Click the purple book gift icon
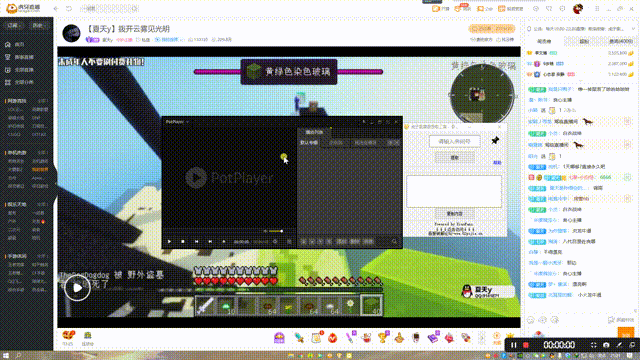640x360 pixels. pos(433,337)
